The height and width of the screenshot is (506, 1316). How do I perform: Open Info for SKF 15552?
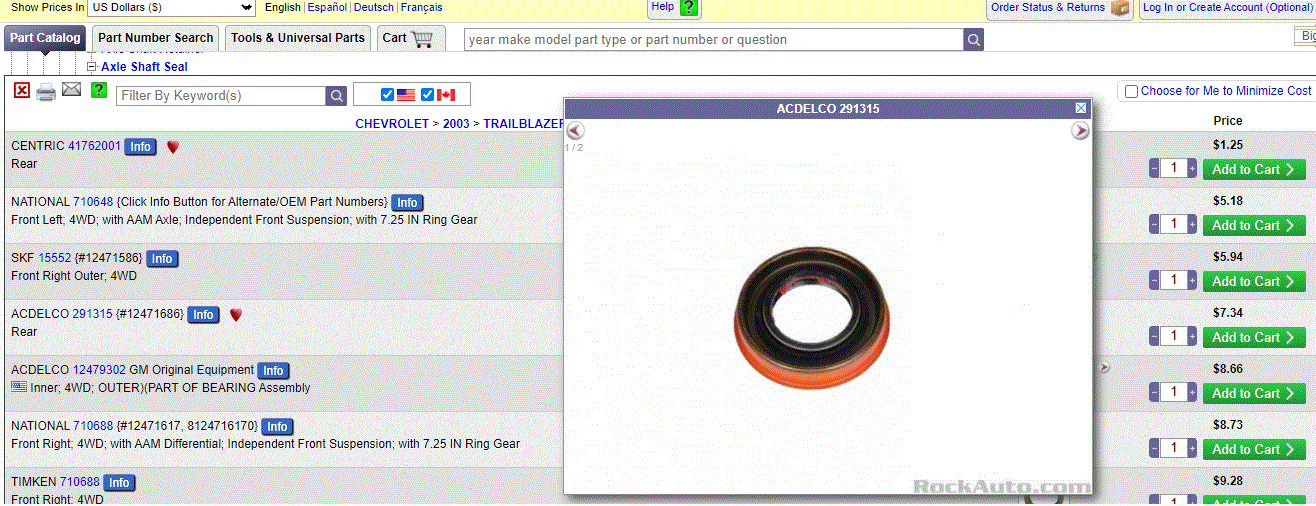162,259
